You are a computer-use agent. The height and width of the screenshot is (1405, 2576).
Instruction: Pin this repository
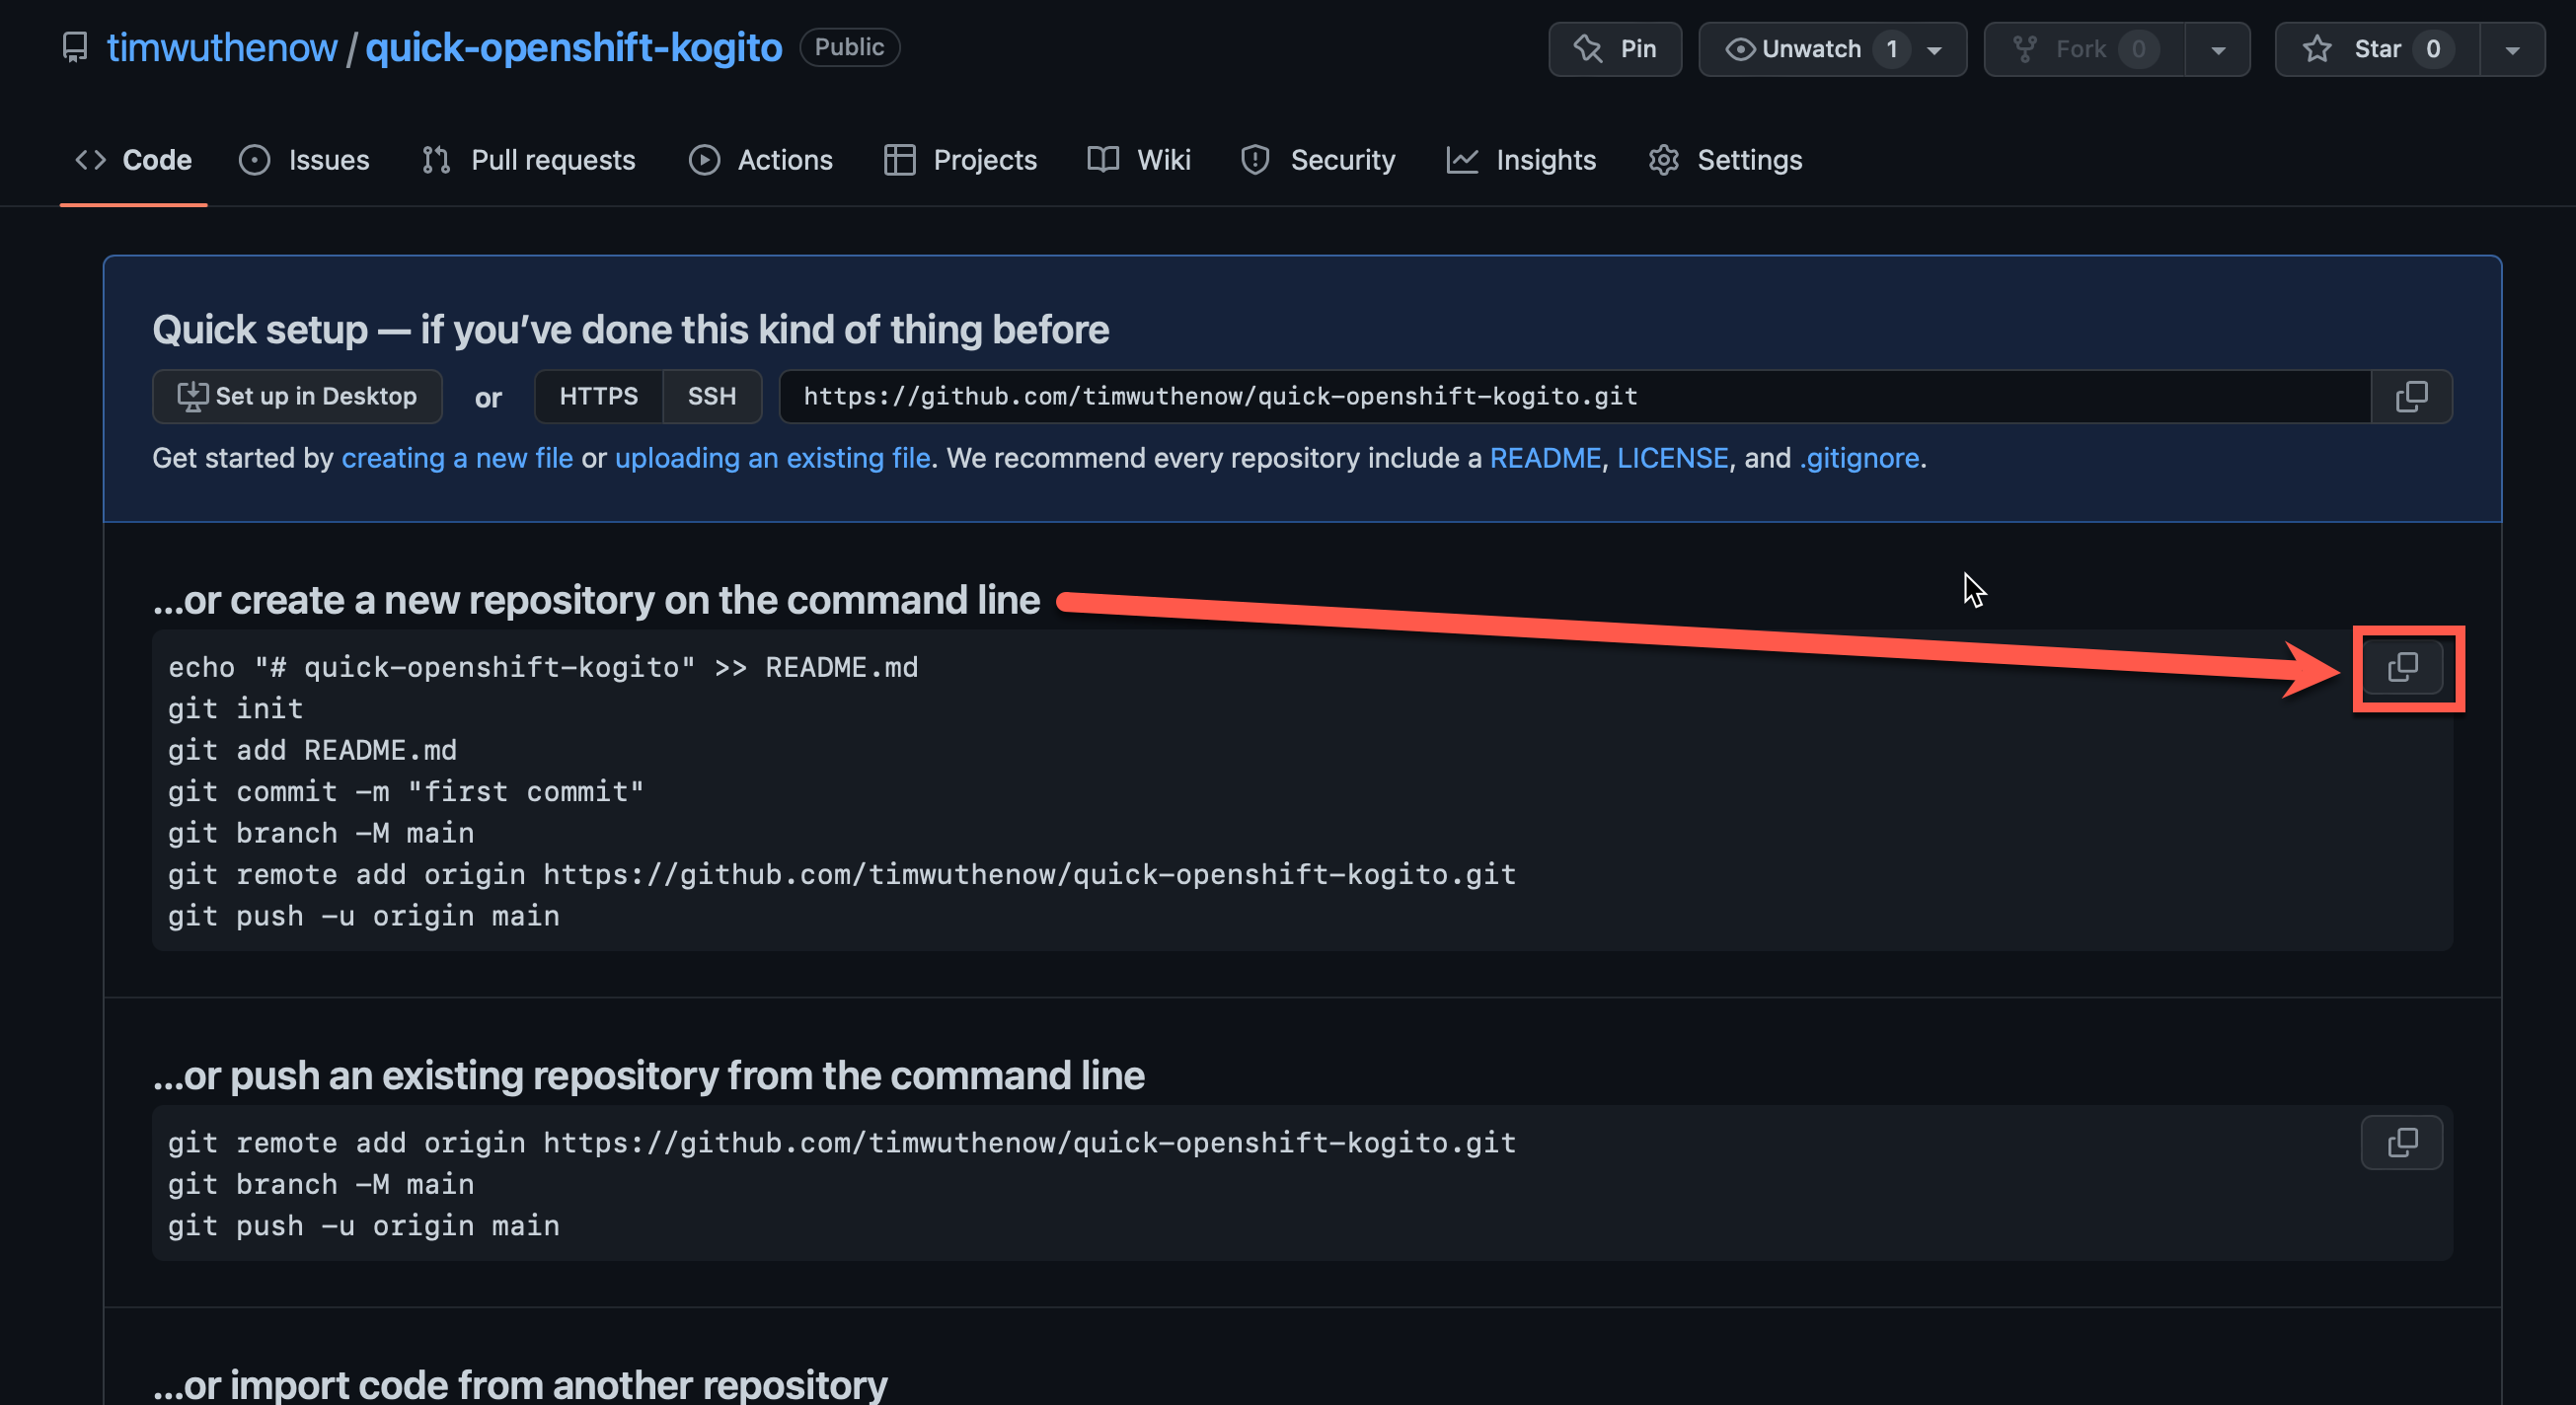point(1614,49)
